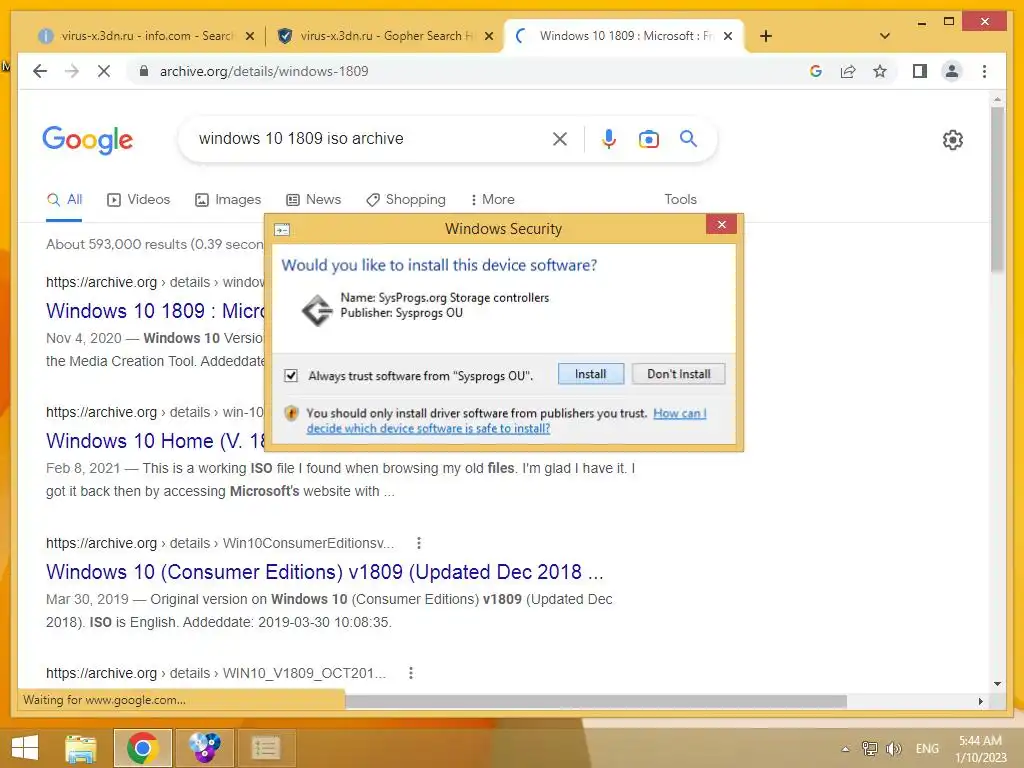Screen dimensions: 1024x768
Task: Show hidden tray icons arrow
Action: tap(846, 749)
